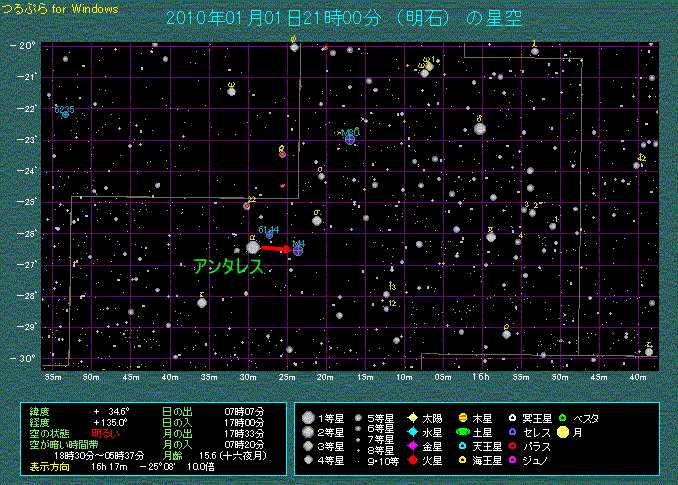The height and width of the screenshot is (485, 678).
Task: Select the M4 cluster marker
Action: 298,250
